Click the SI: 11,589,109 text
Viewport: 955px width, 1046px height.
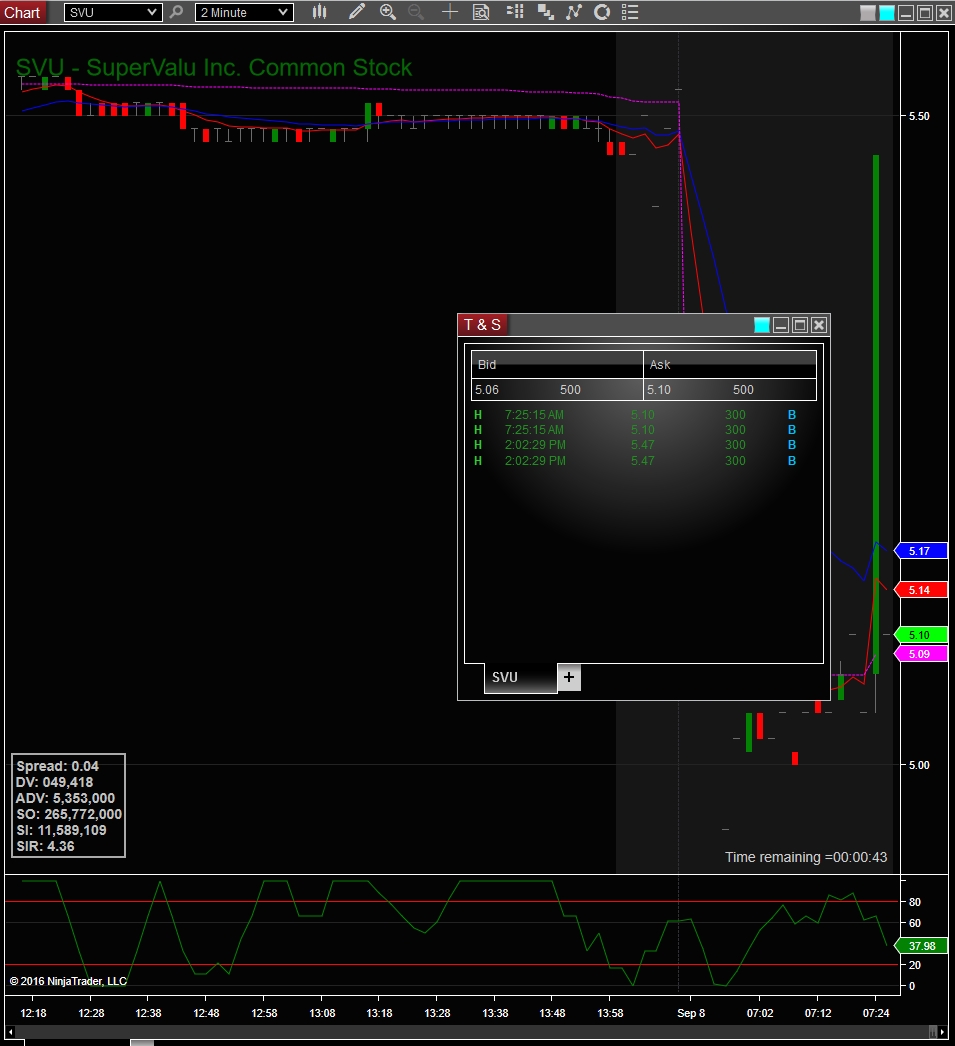click(61, 831)
